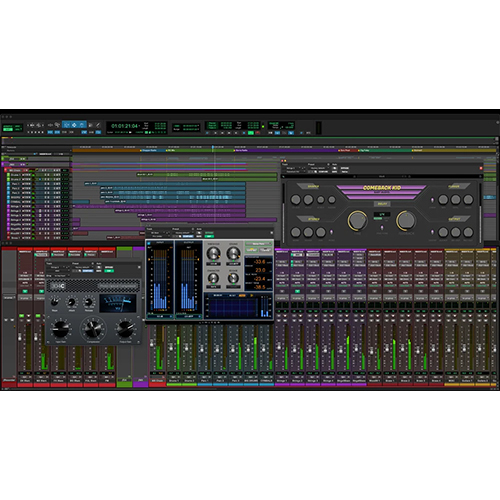Click the Compression knob on 304C compressor
Viewport: 500px width, 500px height.
coord(93,329)
